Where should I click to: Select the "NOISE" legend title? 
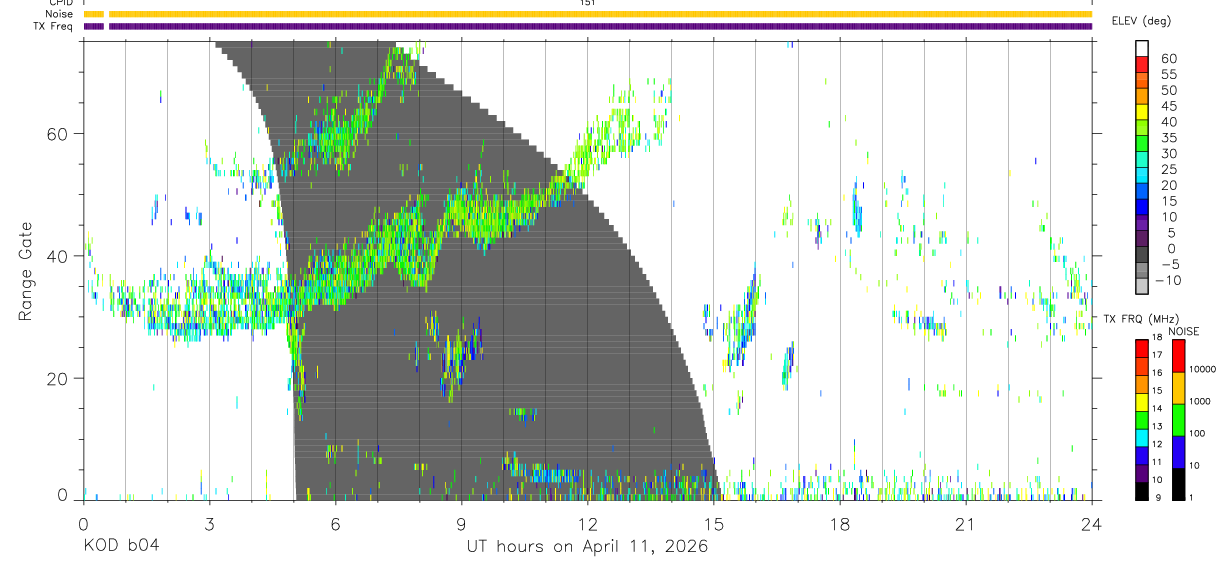pos(1185,331)
